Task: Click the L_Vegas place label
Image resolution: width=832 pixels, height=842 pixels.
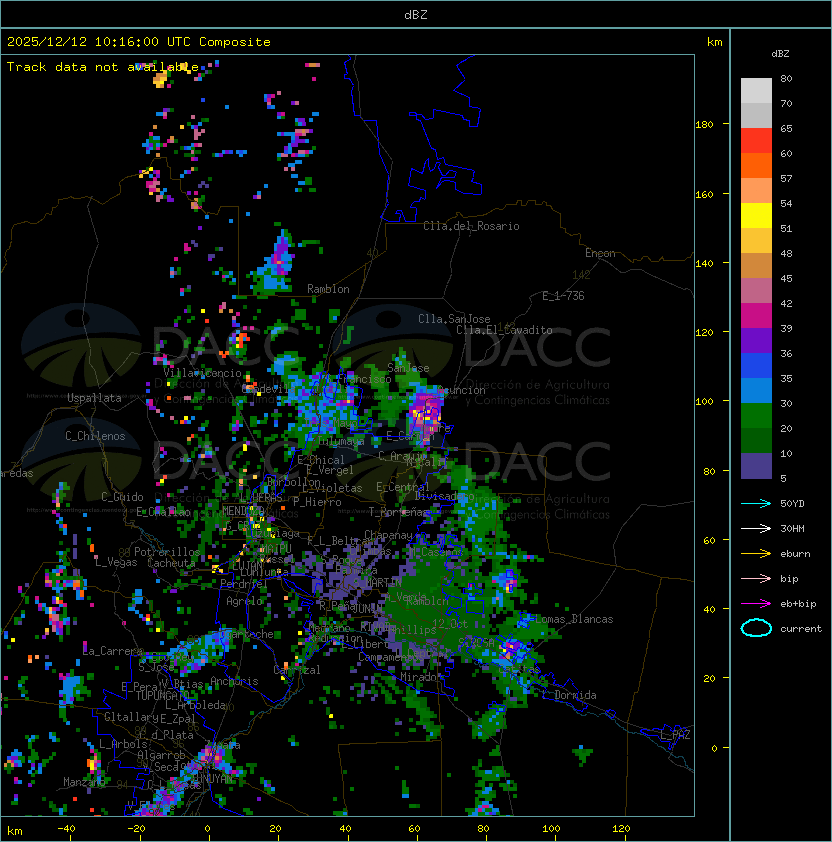Action: tap(116, 562)
